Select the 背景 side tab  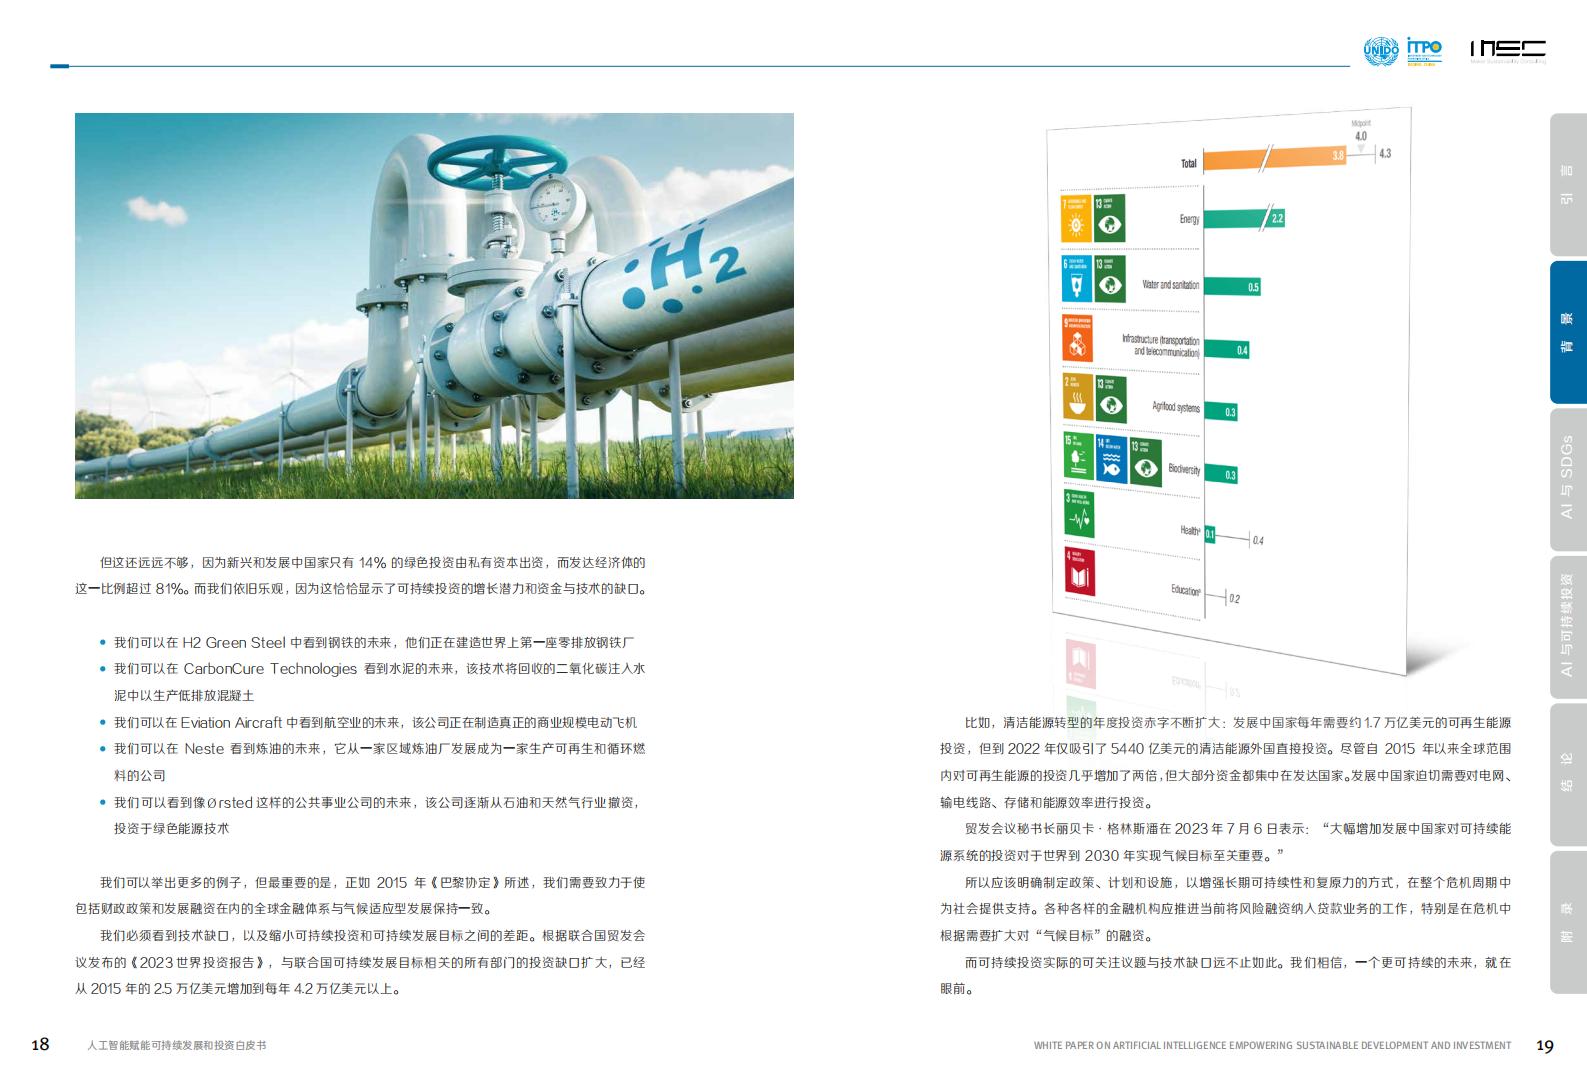[x=1568, y=332]
